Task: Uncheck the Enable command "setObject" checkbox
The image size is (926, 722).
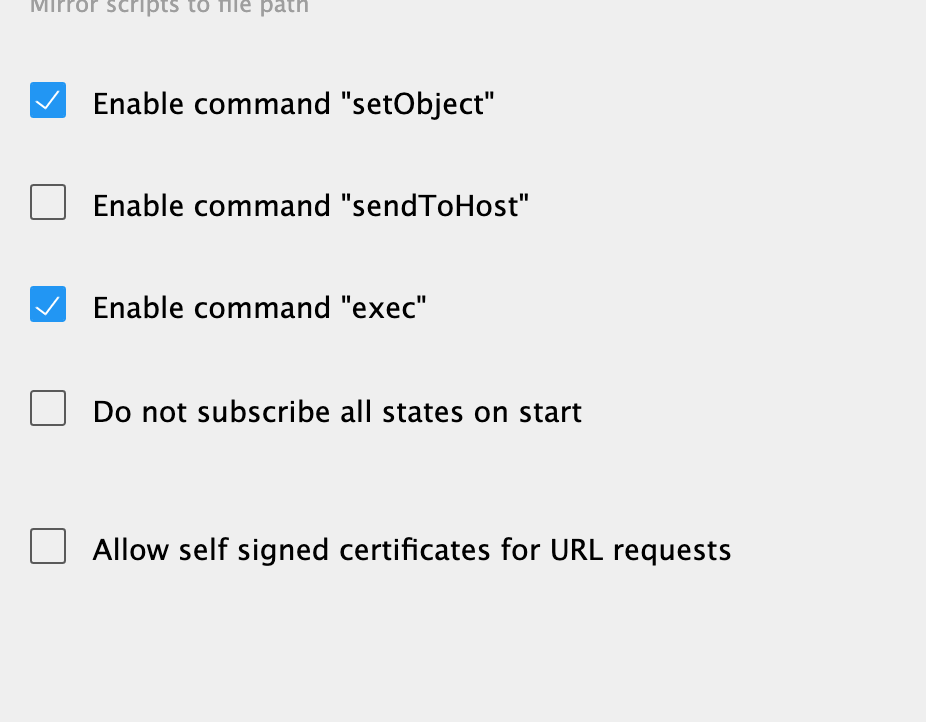Action: [48, 101]
